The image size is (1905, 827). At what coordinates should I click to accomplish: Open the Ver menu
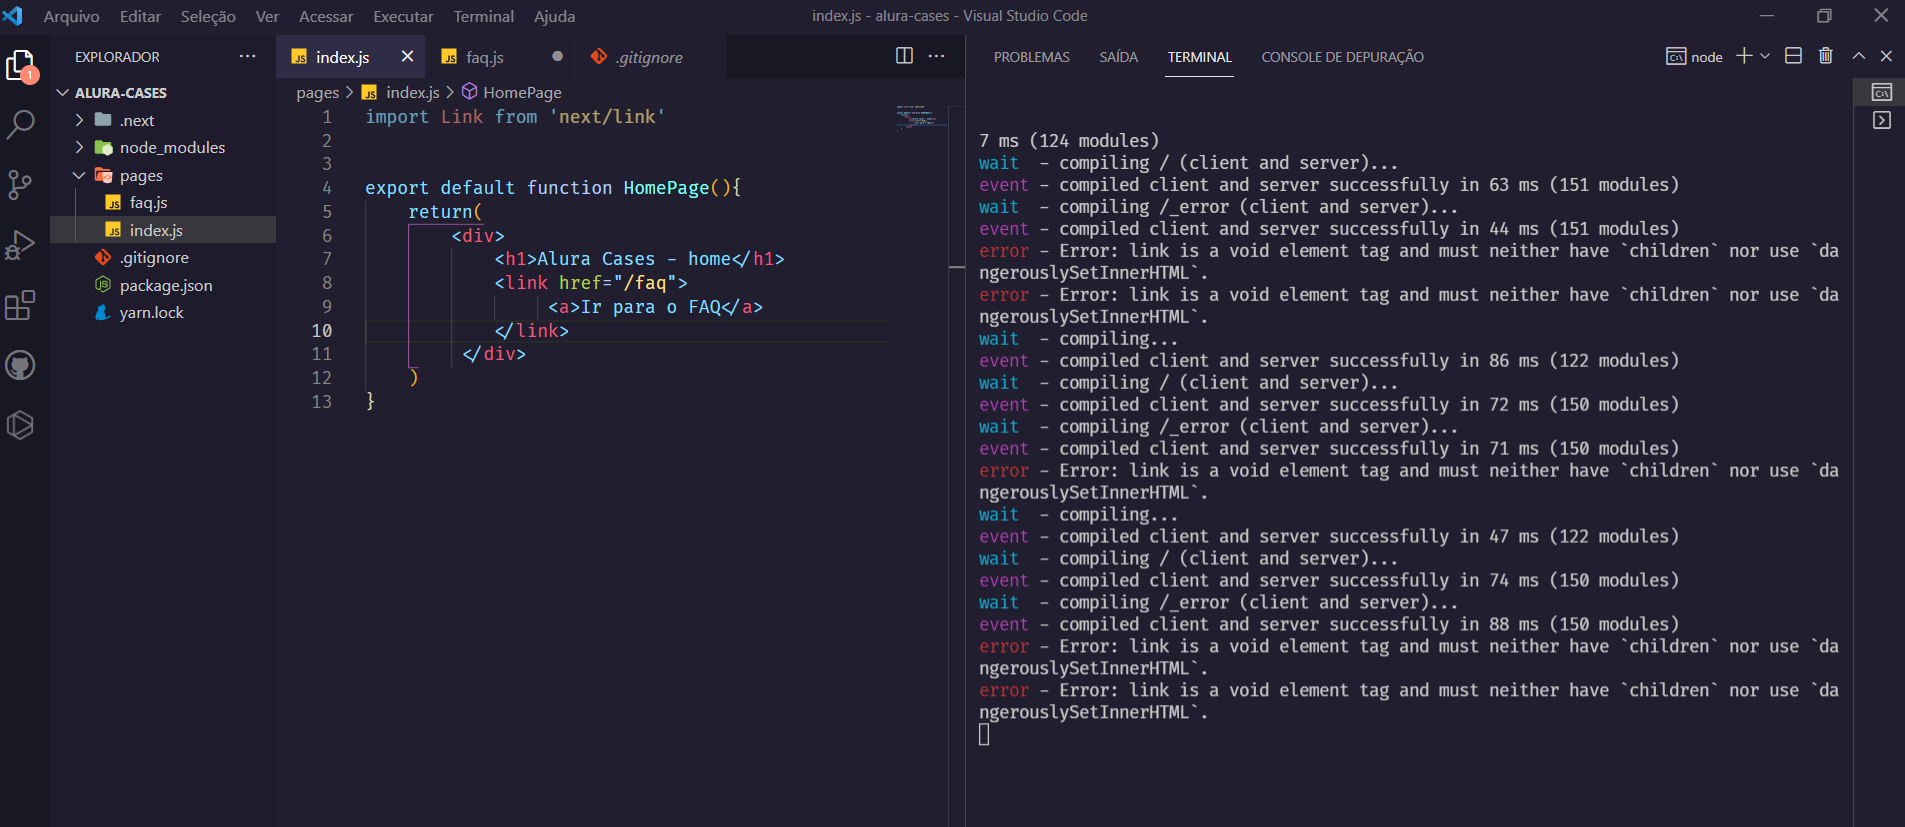(x=267, y=16)
